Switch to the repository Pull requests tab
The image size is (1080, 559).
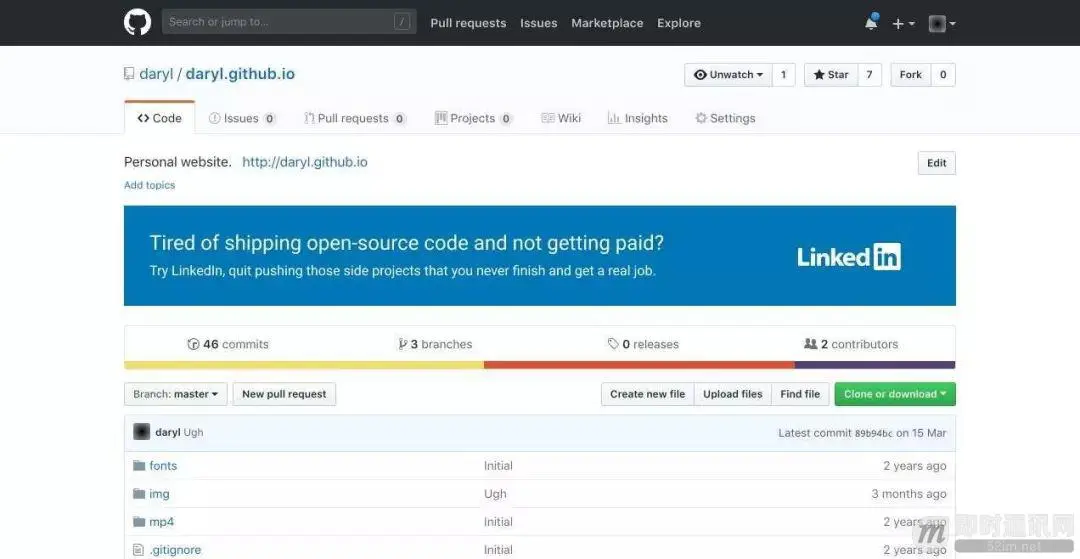[x=355, y=118]
